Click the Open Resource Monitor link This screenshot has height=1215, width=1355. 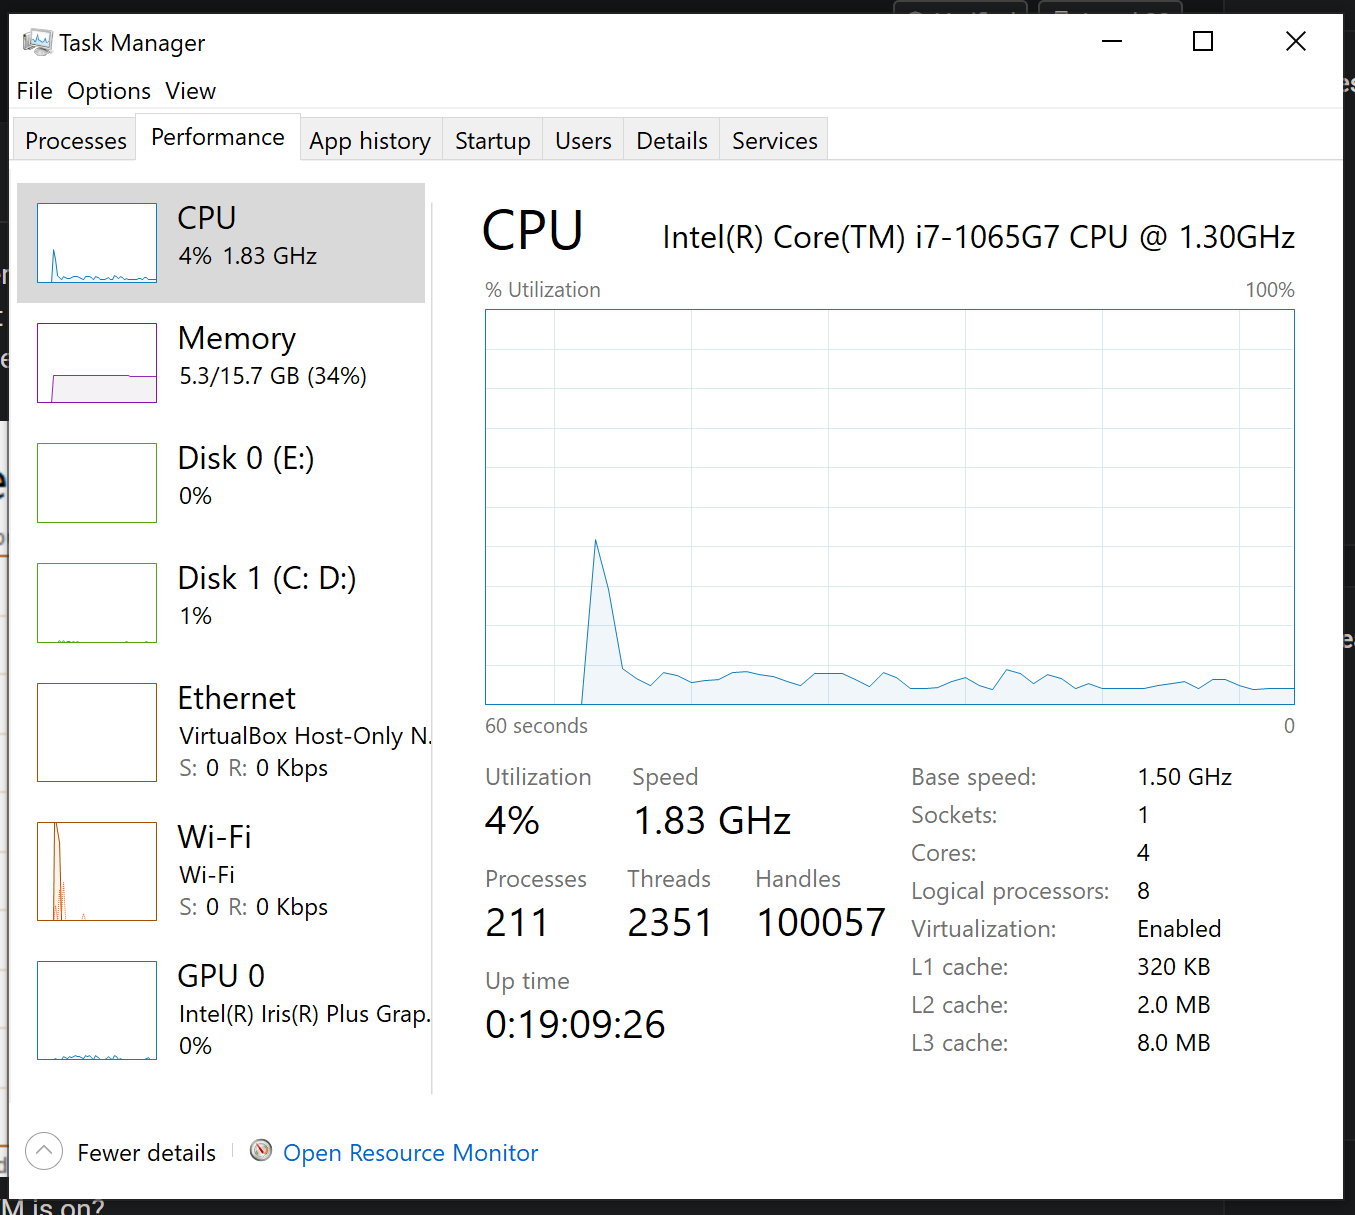tap(410, 1153)
